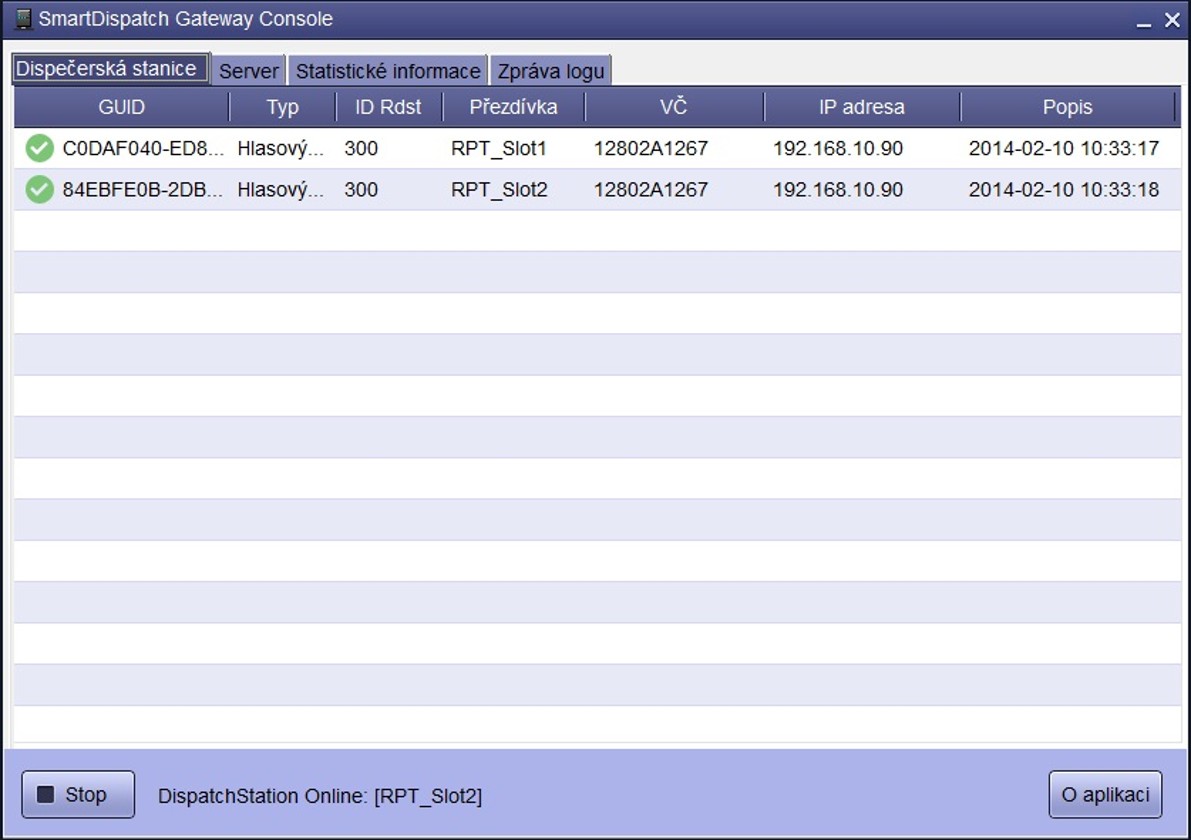Click the RPT_Slot2 nickname cell
The width and height of the screenshot is (1191, 840).
(499, 189)
